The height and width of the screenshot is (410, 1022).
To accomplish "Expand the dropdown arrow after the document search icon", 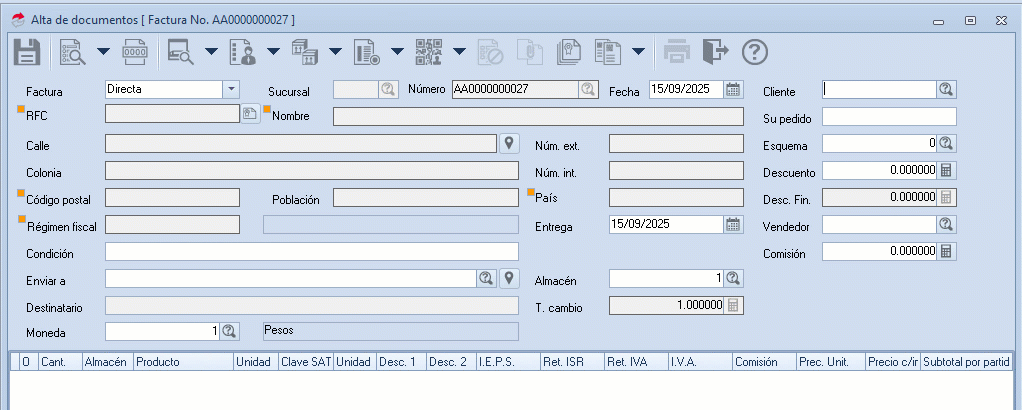I will coord(102,51).
